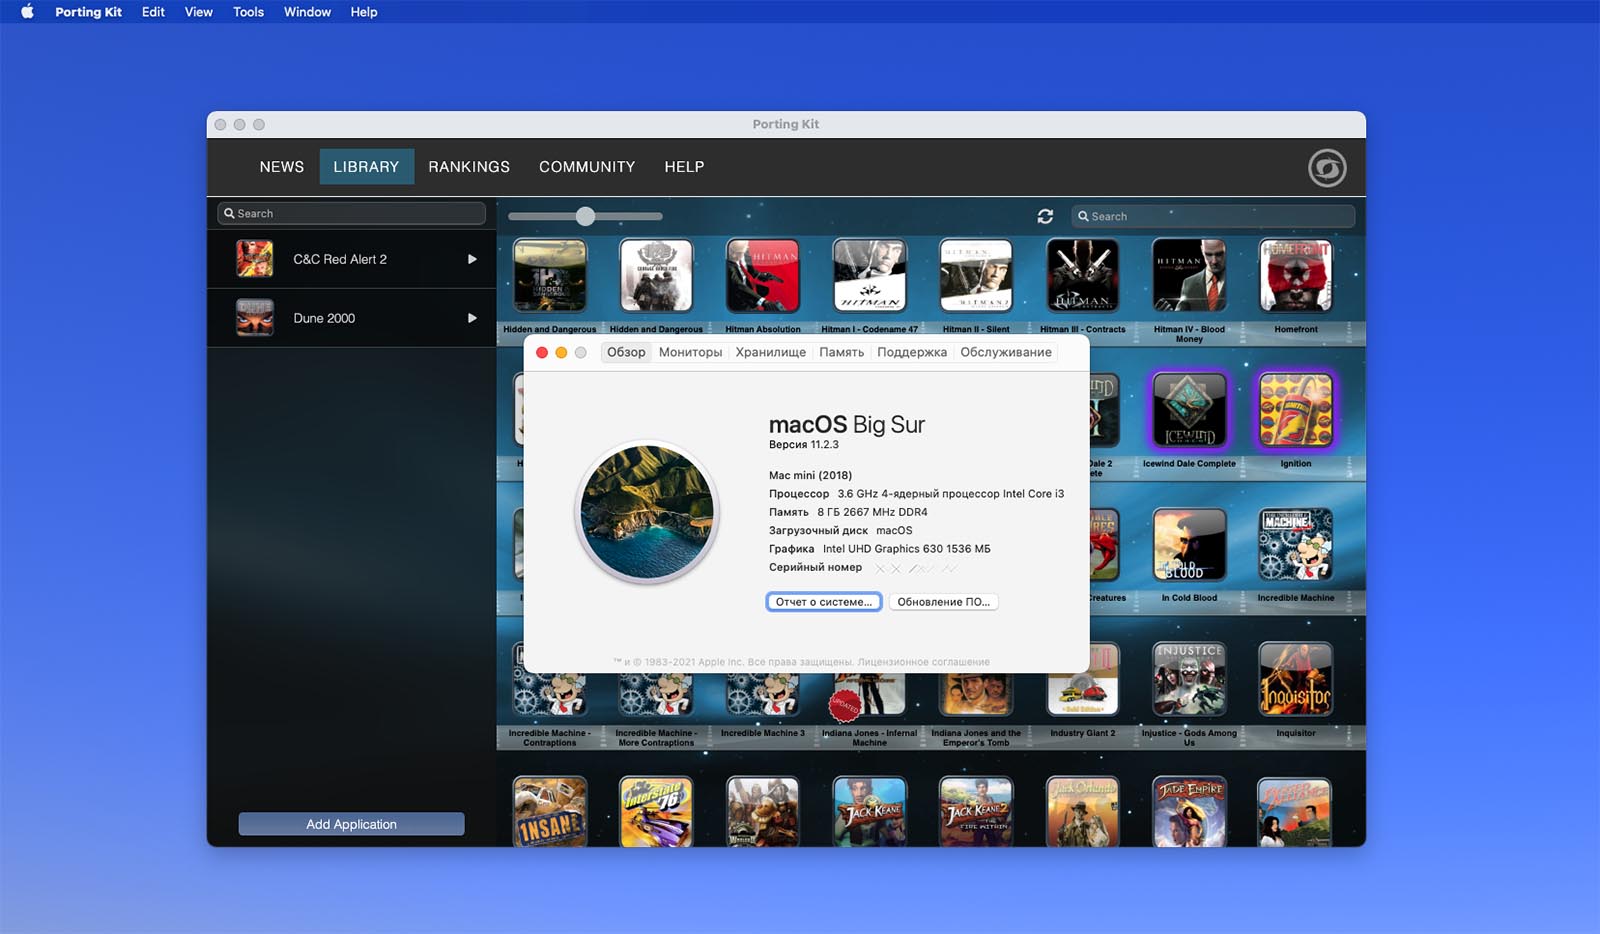1600x934 pixels.
Task: Open the Обслуживание tab
Action: pos(1006,352)
